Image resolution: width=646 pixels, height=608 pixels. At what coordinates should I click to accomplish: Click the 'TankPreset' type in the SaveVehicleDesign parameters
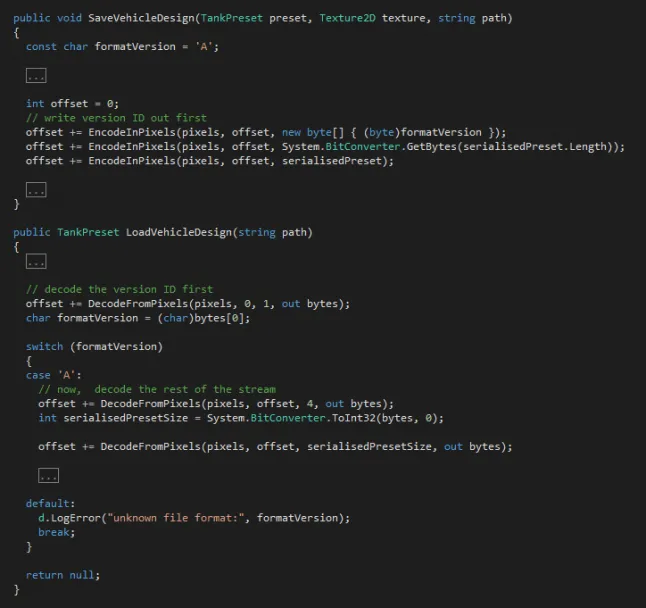[x=232, y=18]
